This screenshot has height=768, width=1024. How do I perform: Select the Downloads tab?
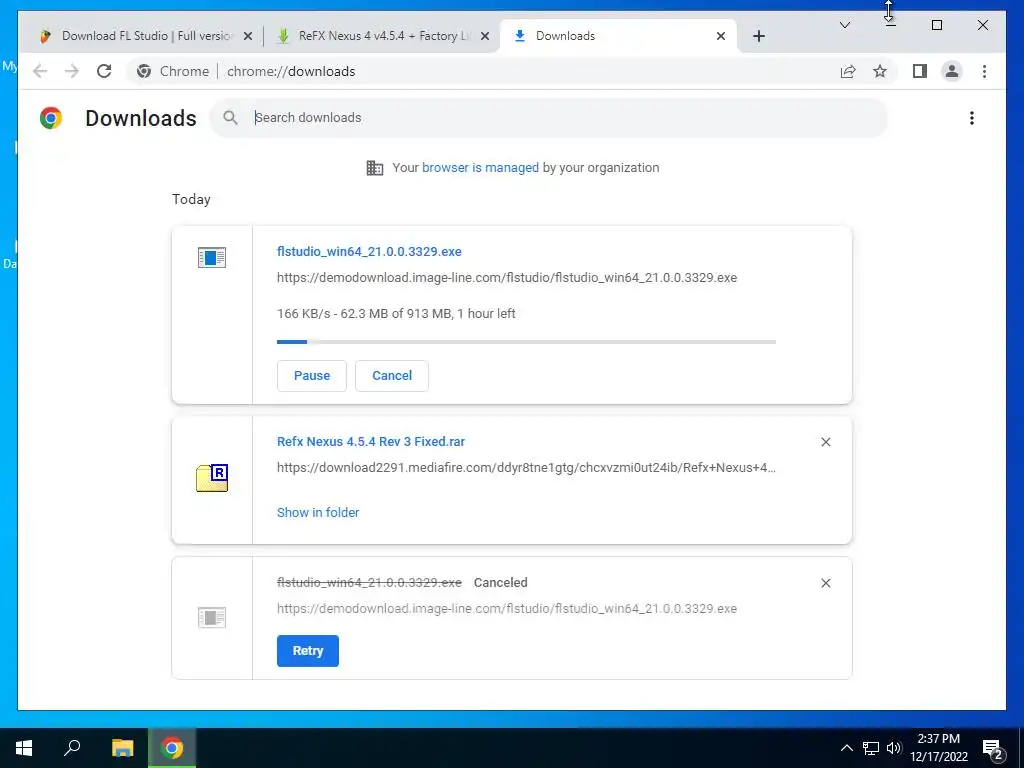[617, 36]
